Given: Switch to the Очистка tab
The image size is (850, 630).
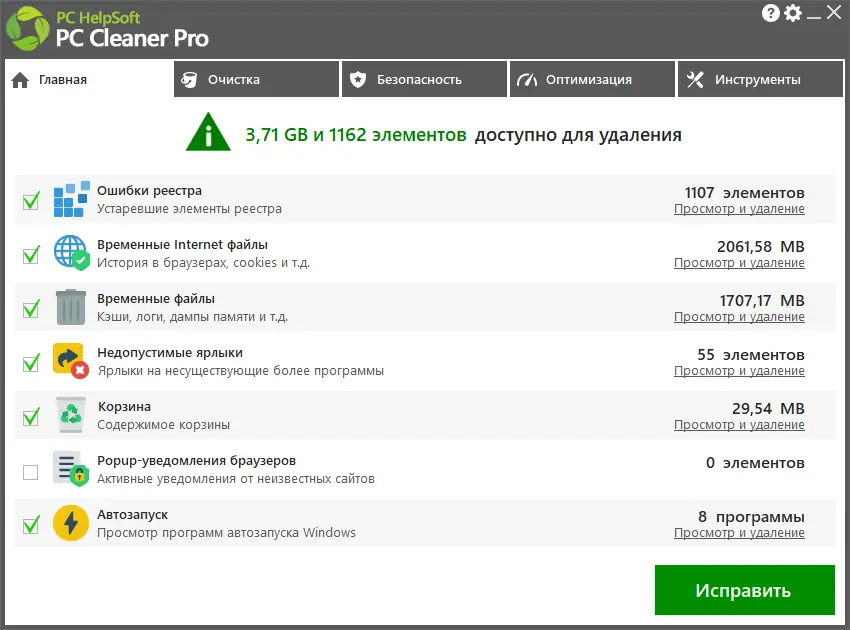Looking at the screenshot, I should pos(256,78).
